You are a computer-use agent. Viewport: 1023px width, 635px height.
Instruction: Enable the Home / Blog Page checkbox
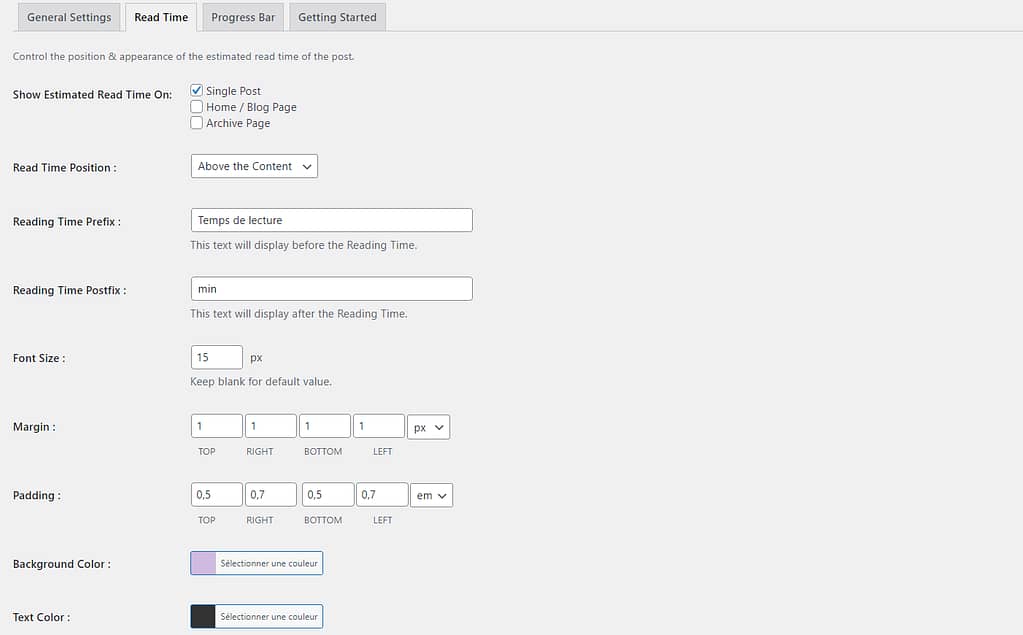[197, 107]
